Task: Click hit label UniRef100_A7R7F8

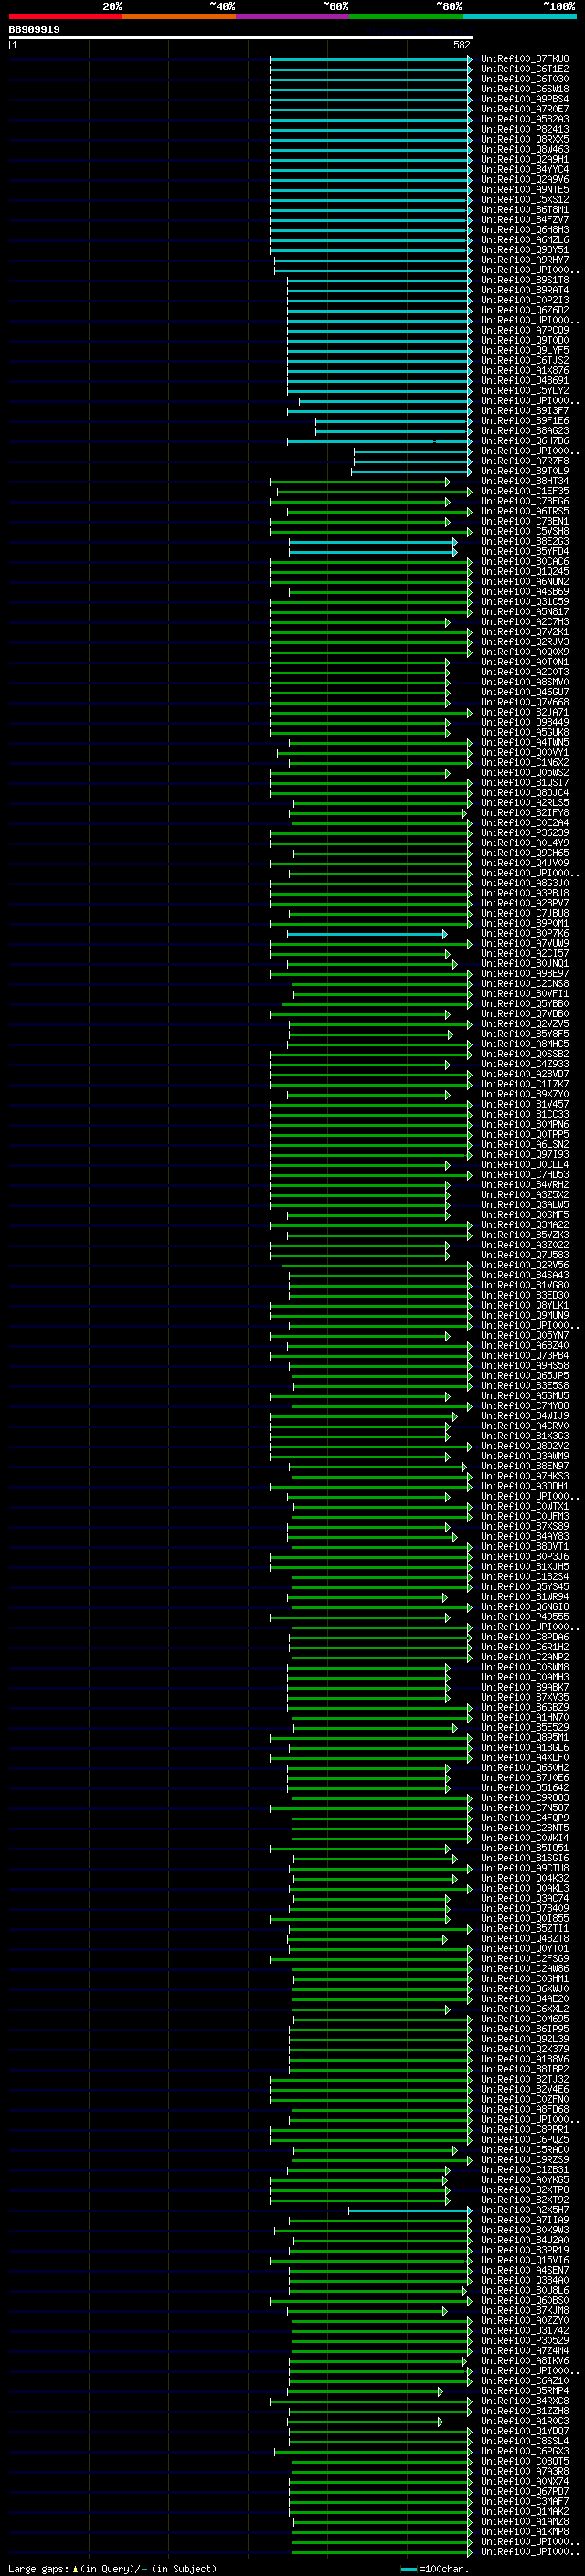Action: 525,461
